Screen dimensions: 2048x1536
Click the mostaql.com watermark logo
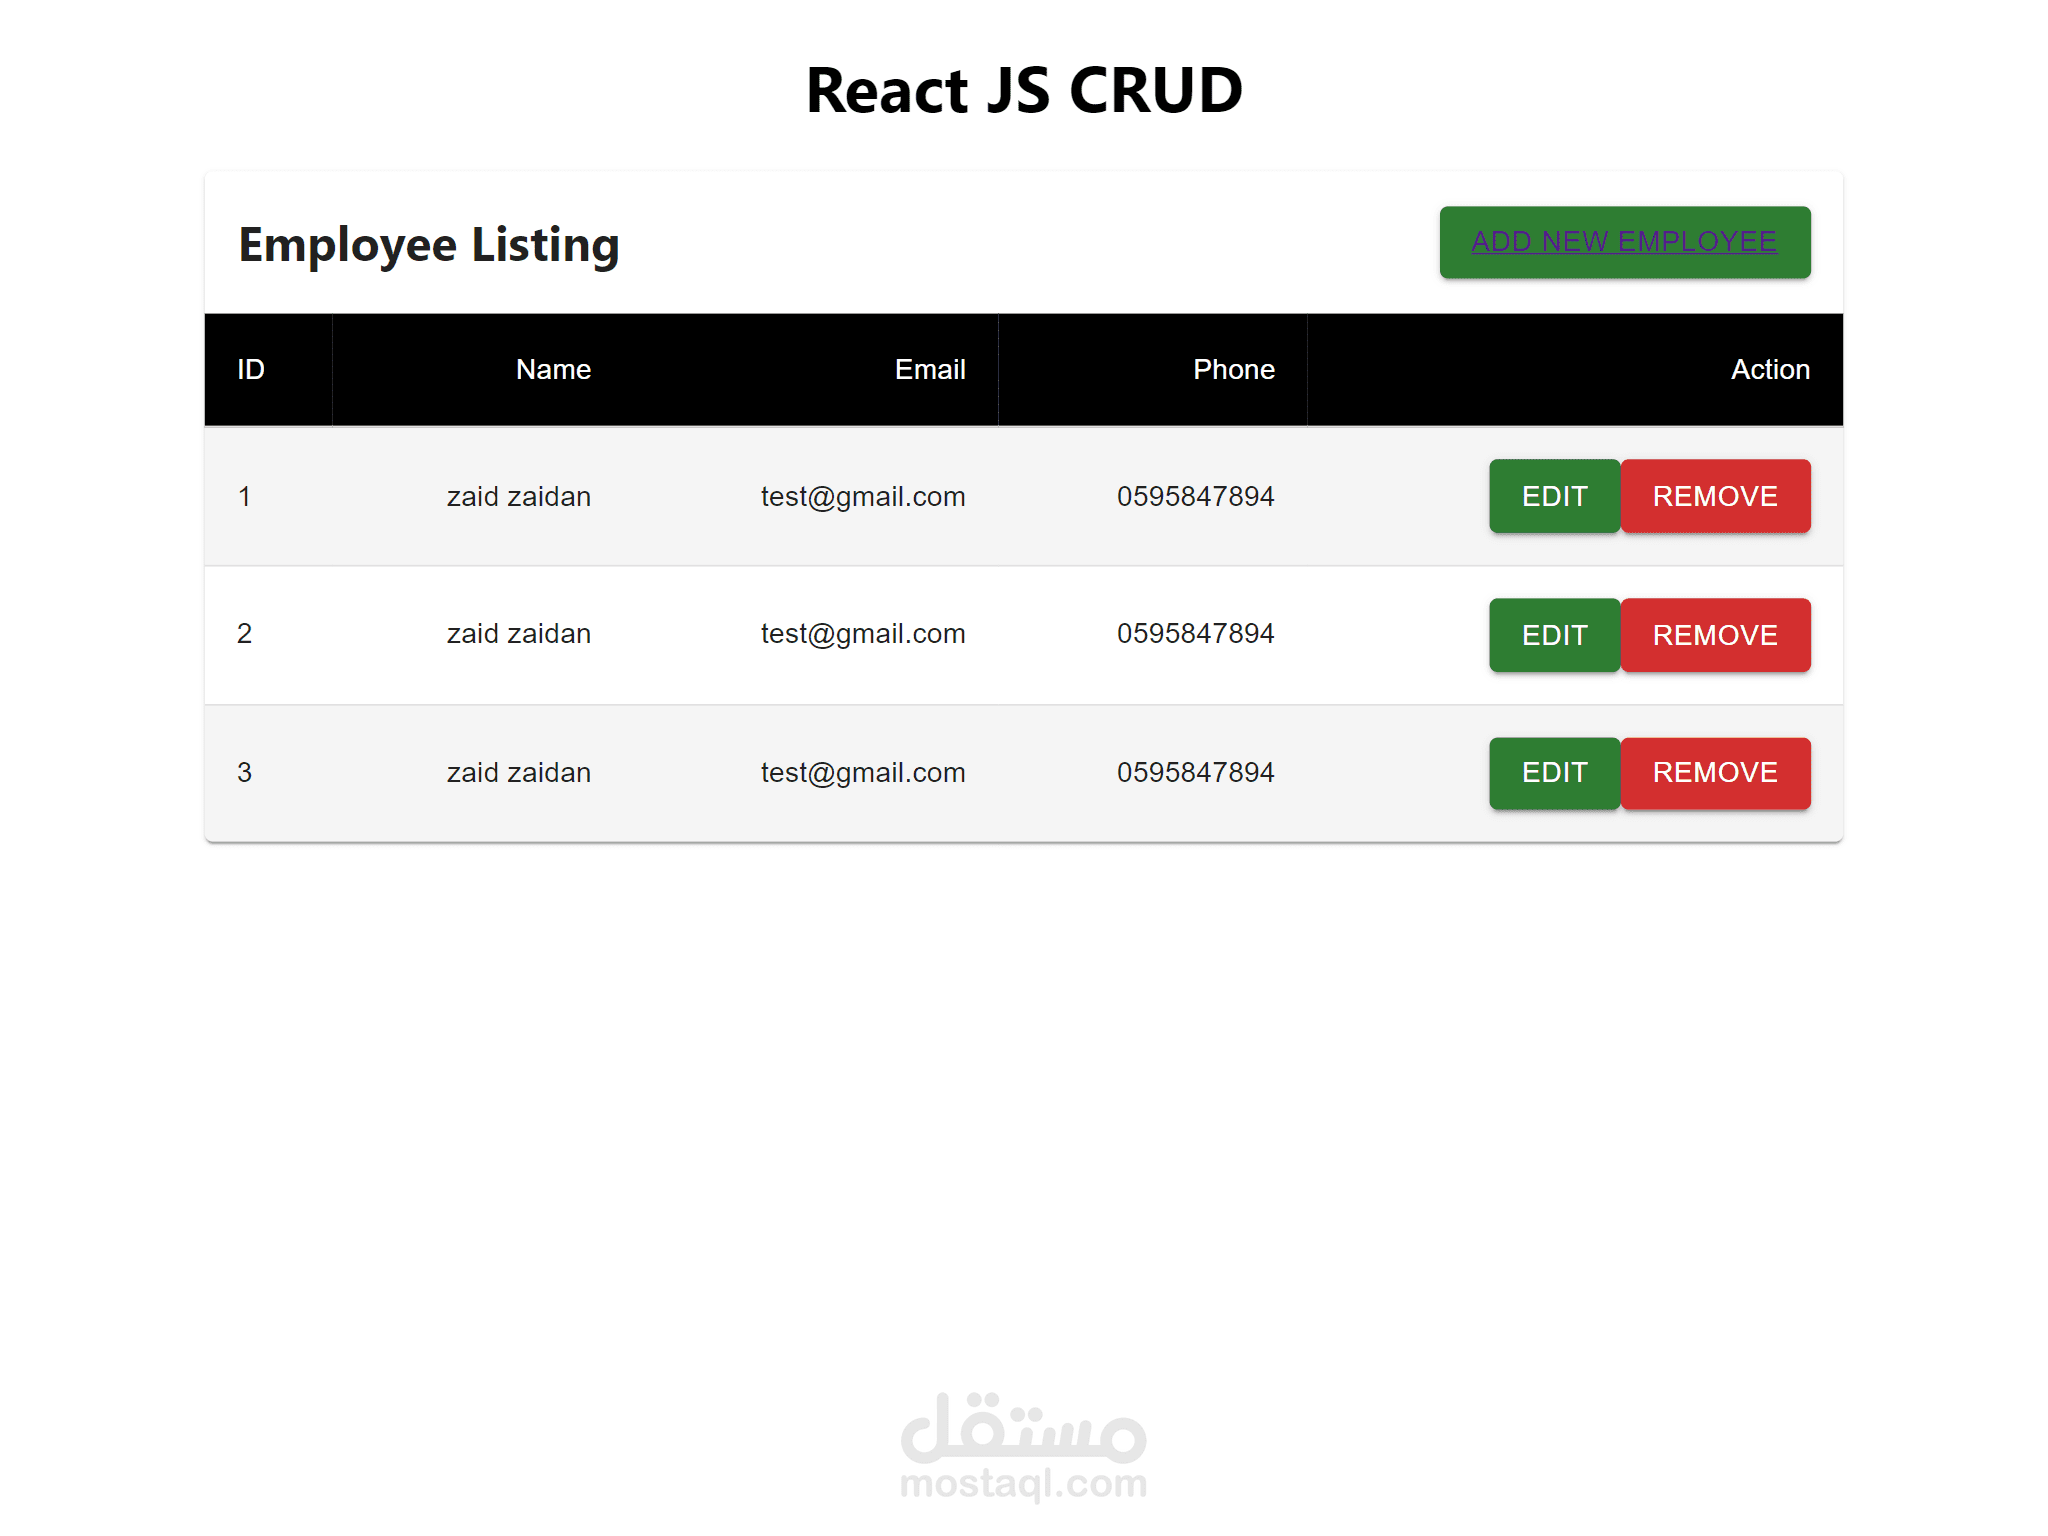click(x=1023, y=1446)
